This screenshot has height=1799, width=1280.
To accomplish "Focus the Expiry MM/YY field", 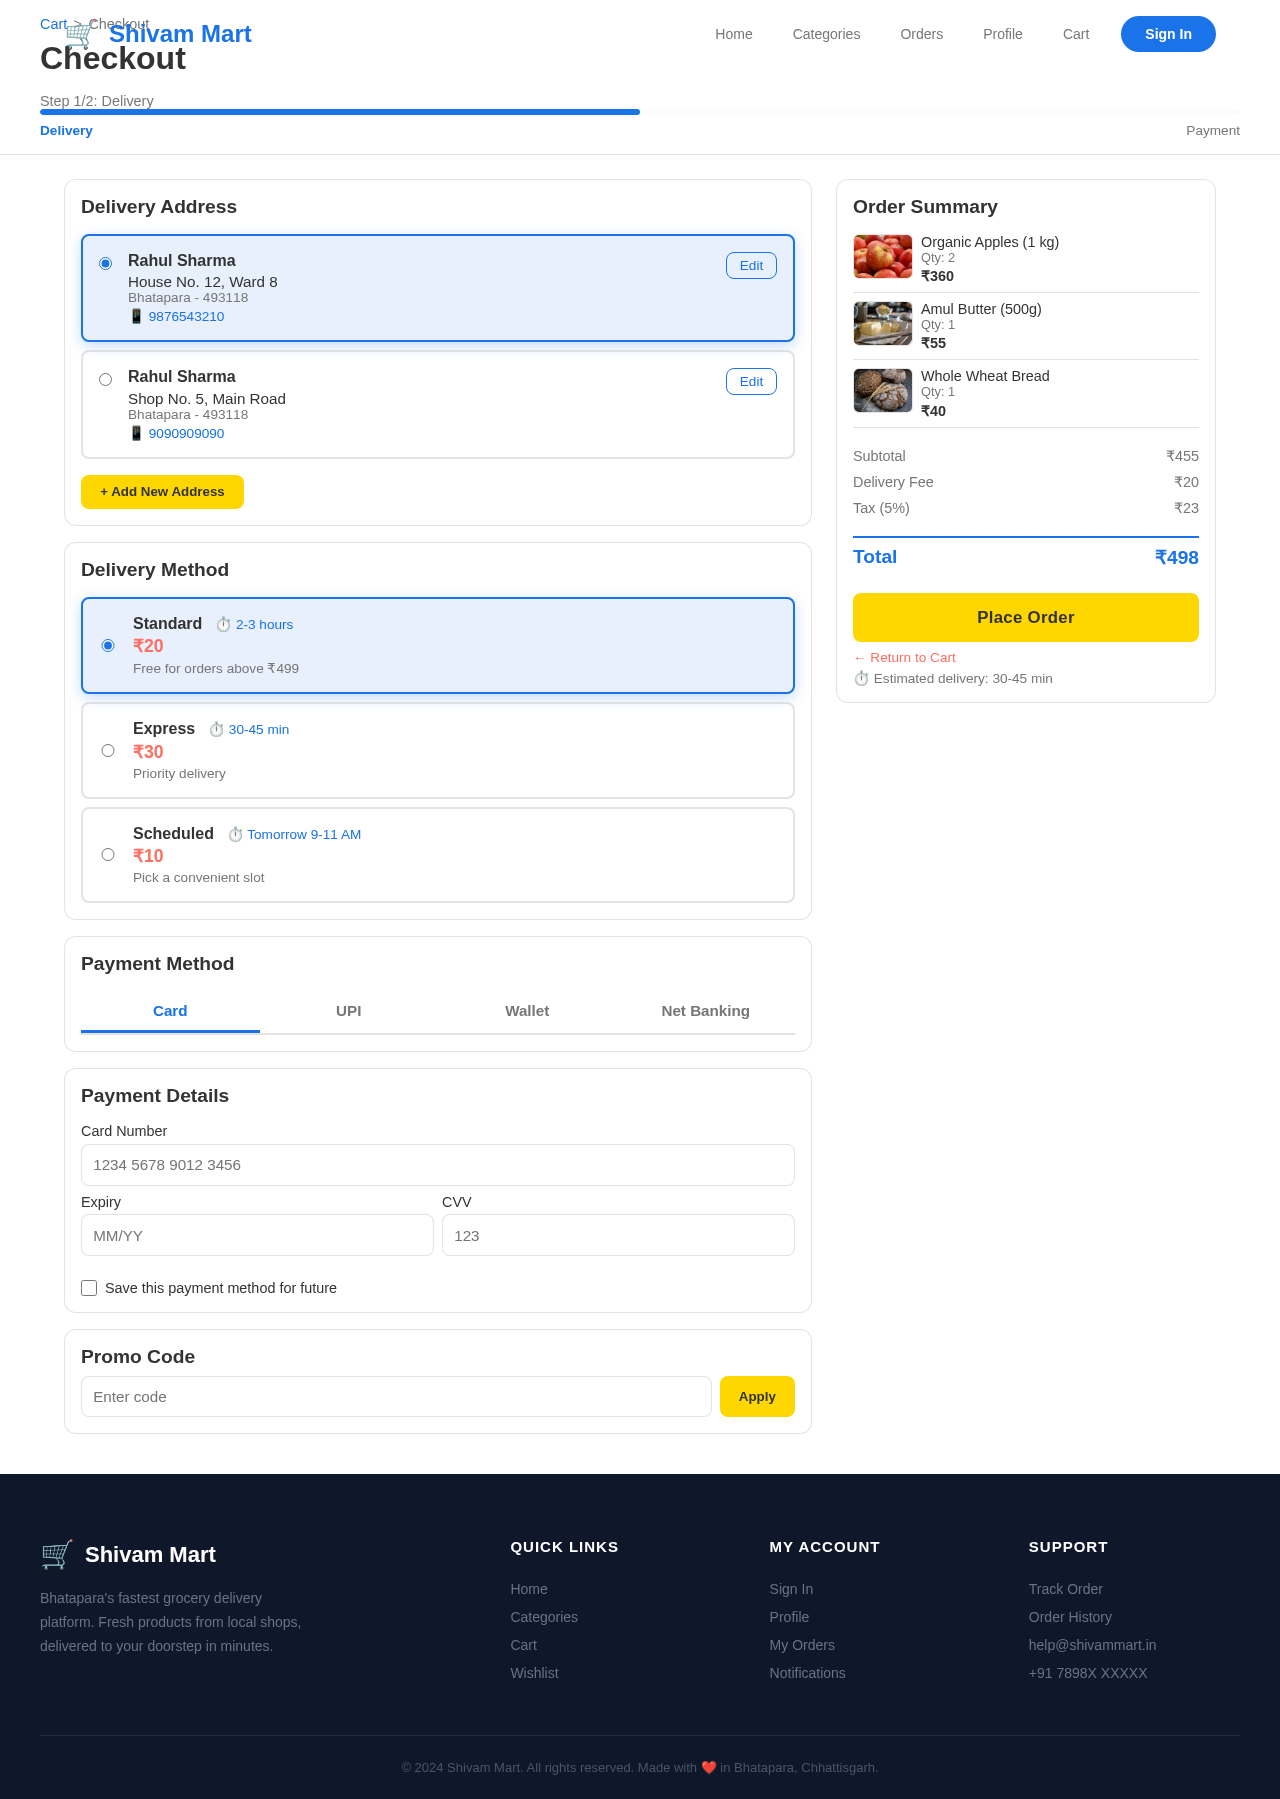I will click(x=257, y=1235).
